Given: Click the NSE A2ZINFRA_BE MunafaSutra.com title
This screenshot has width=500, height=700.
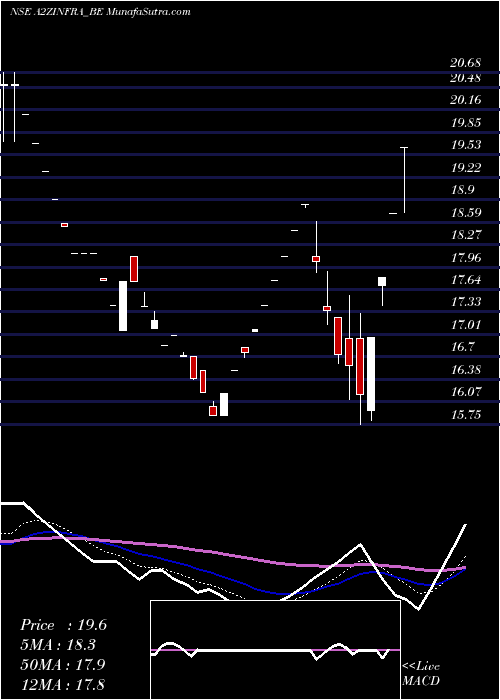Looking at the screenshot, I should click(100, 12).
